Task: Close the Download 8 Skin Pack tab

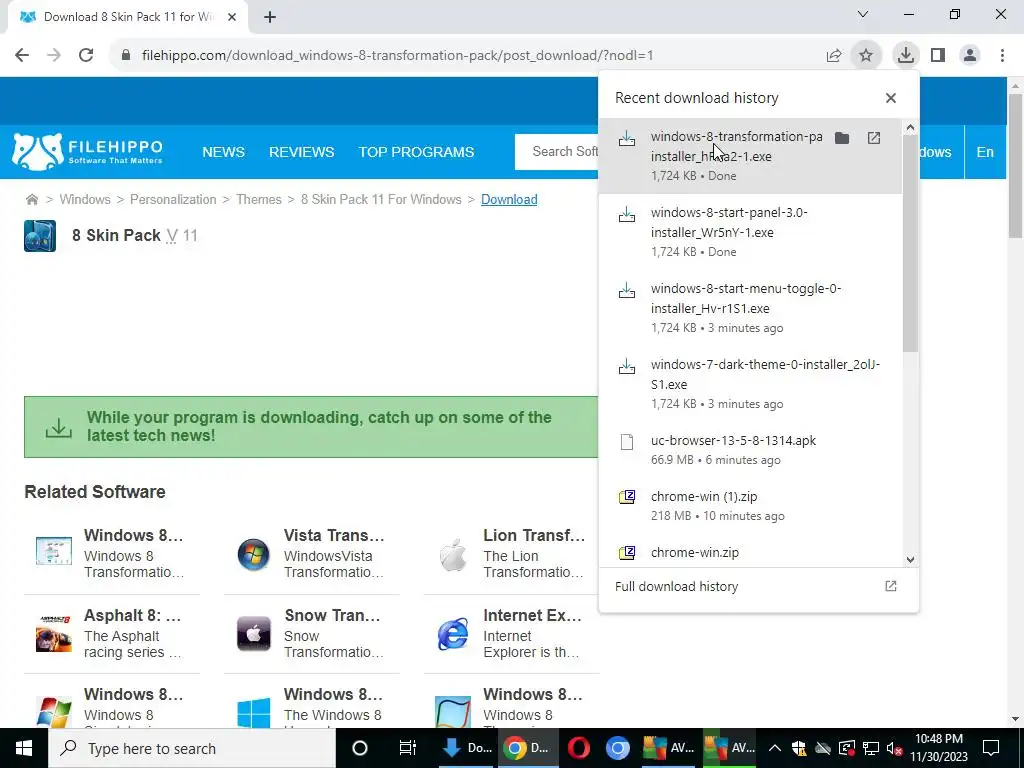Action: pos(232,17)
